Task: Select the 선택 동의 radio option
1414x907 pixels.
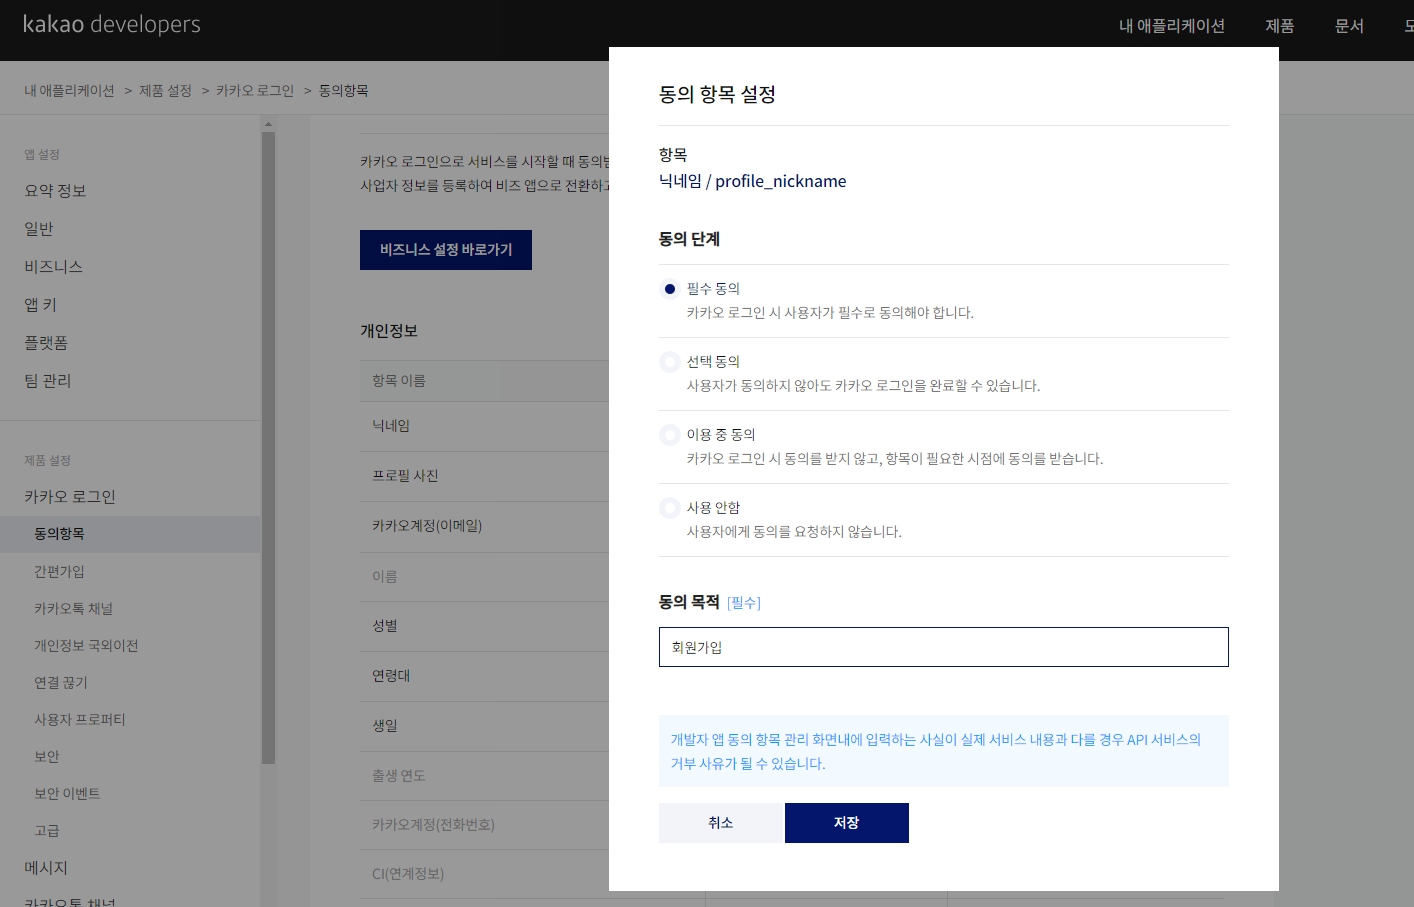Action: [670, 362]
